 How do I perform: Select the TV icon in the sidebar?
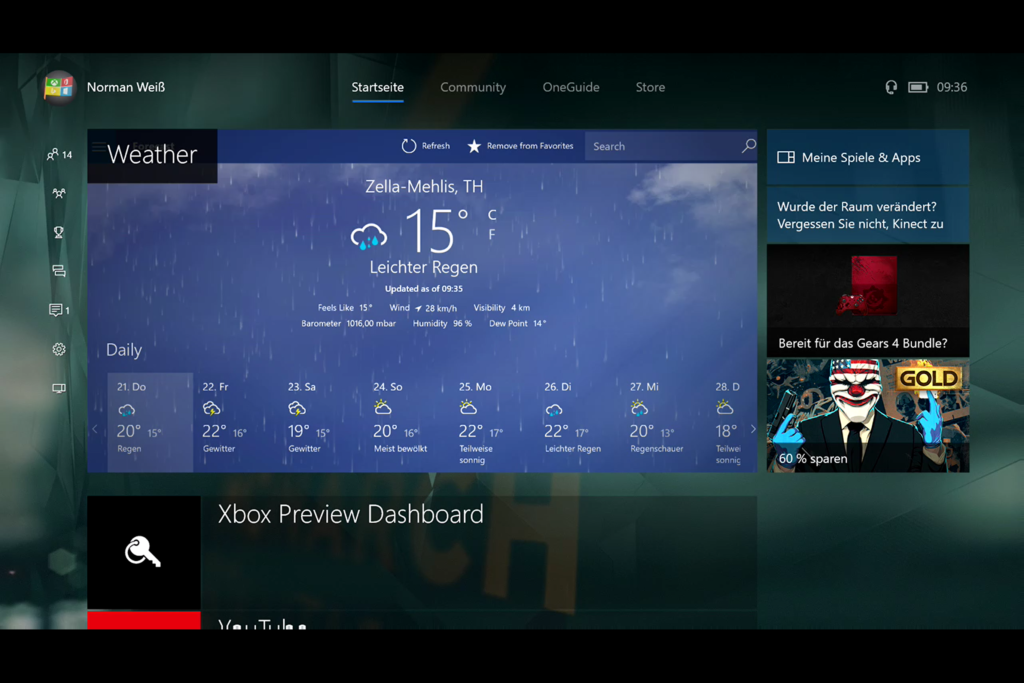(x=57, y=388)
